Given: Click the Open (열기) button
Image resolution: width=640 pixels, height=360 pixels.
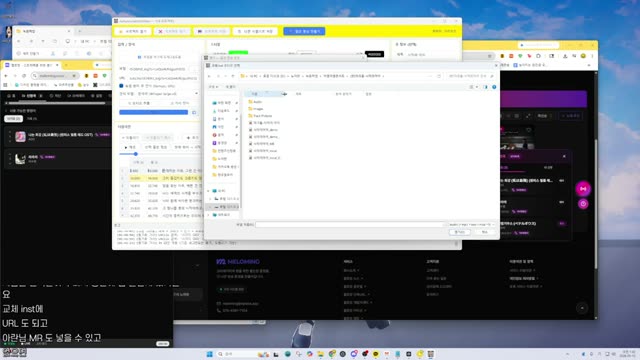Looking at the screenshot, I should pos(460,232).
